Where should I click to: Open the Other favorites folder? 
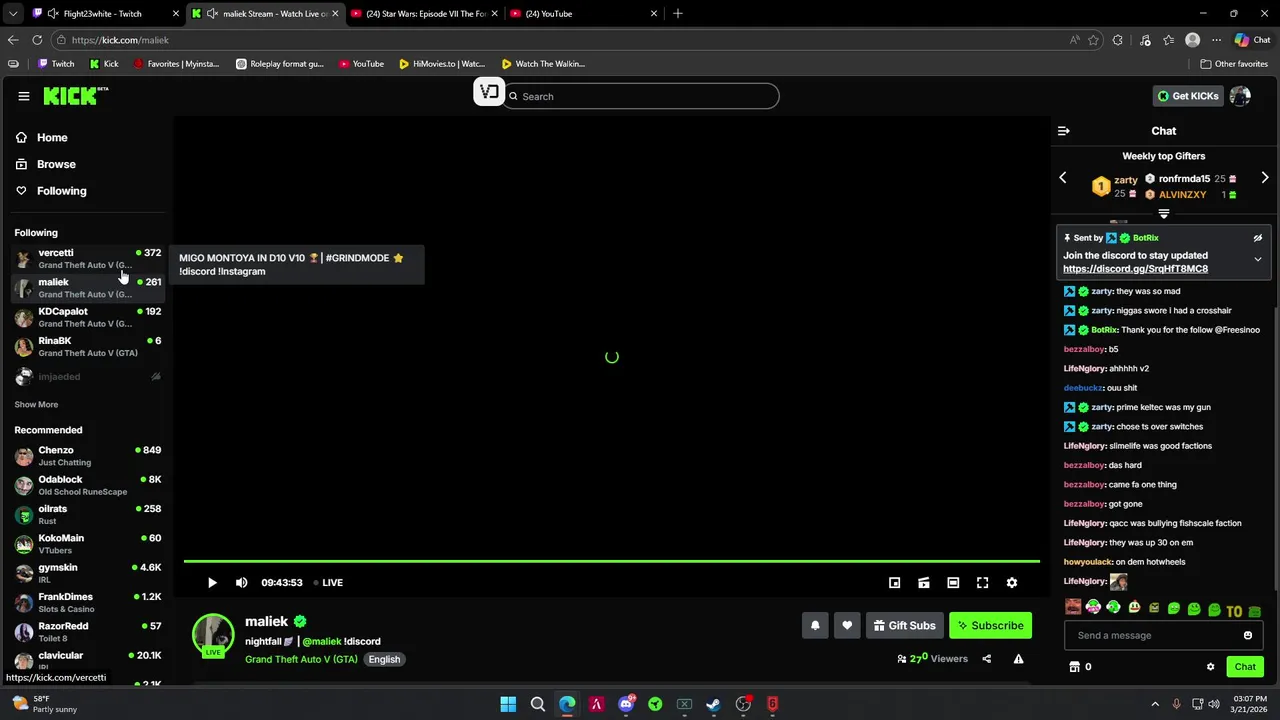coord(1234,64)
